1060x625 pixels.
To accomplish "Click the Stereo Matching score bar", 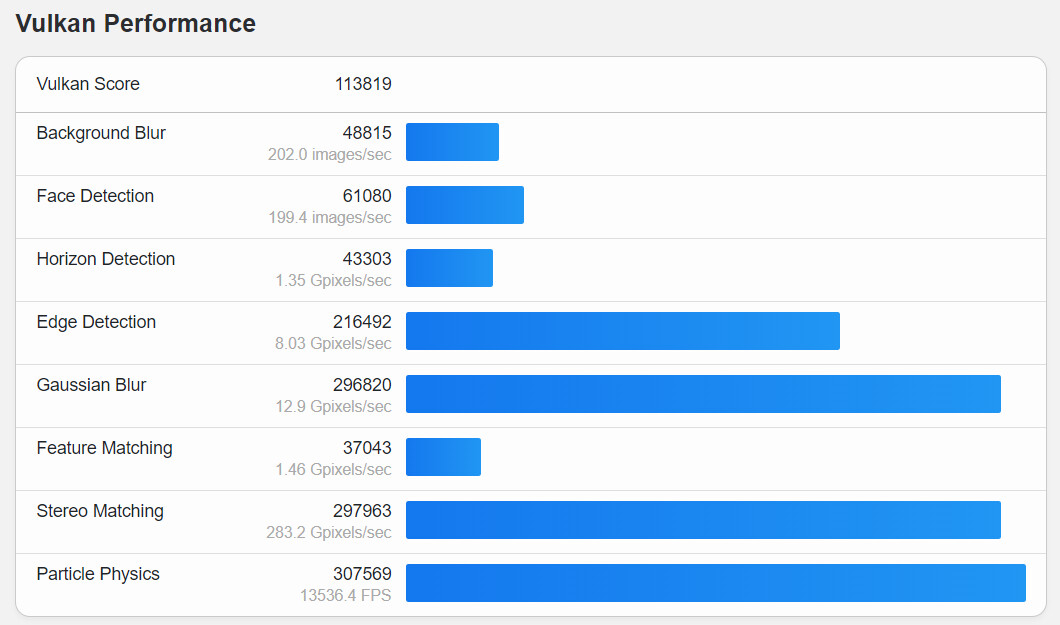I will click(703, 520).
